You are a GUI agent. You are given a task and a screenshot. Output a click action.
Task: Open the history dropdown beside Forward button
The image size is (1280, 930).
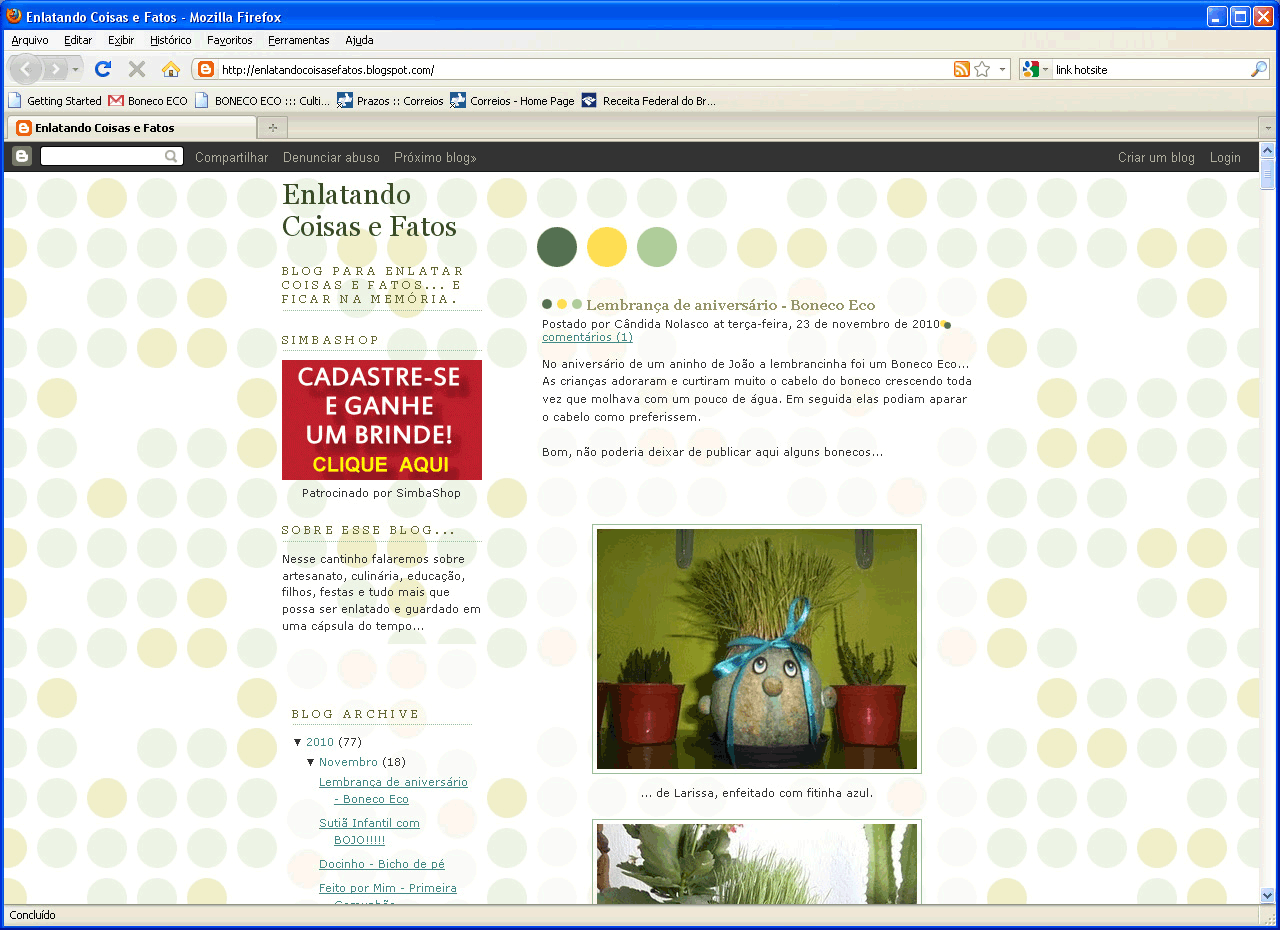(x=77, y=70)
